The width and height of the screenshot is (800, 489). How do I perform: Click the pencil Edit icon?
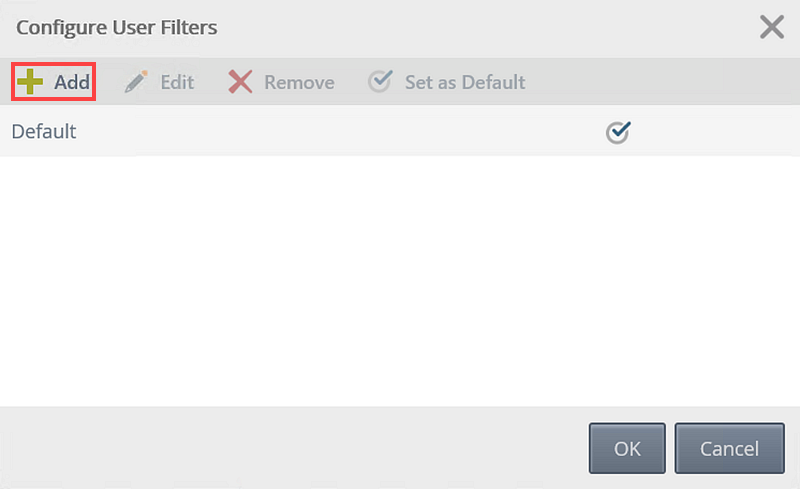pos(136,82)
